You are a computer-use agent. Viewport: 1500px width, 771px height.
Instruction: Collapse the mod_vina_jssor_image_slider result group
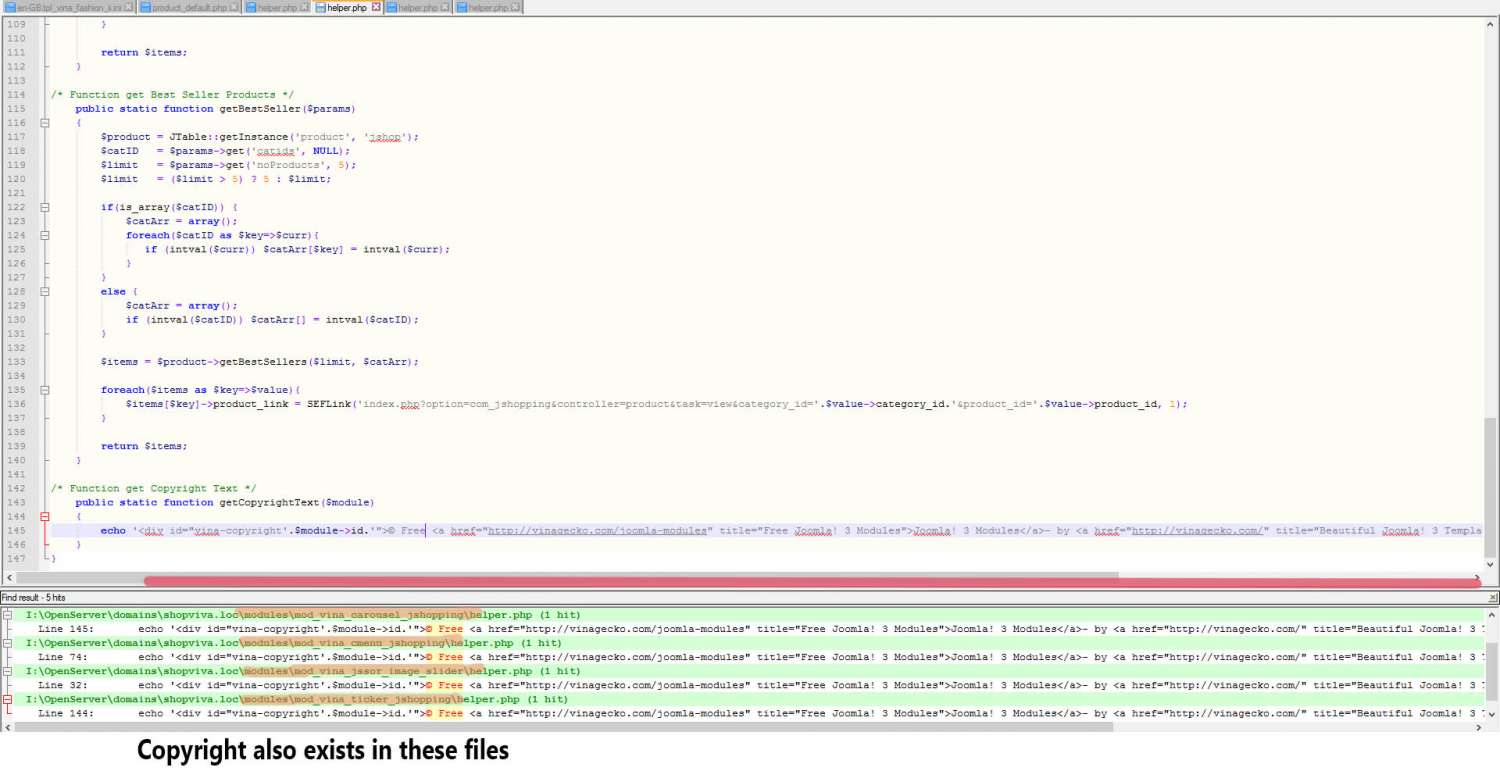coord(8,671)
